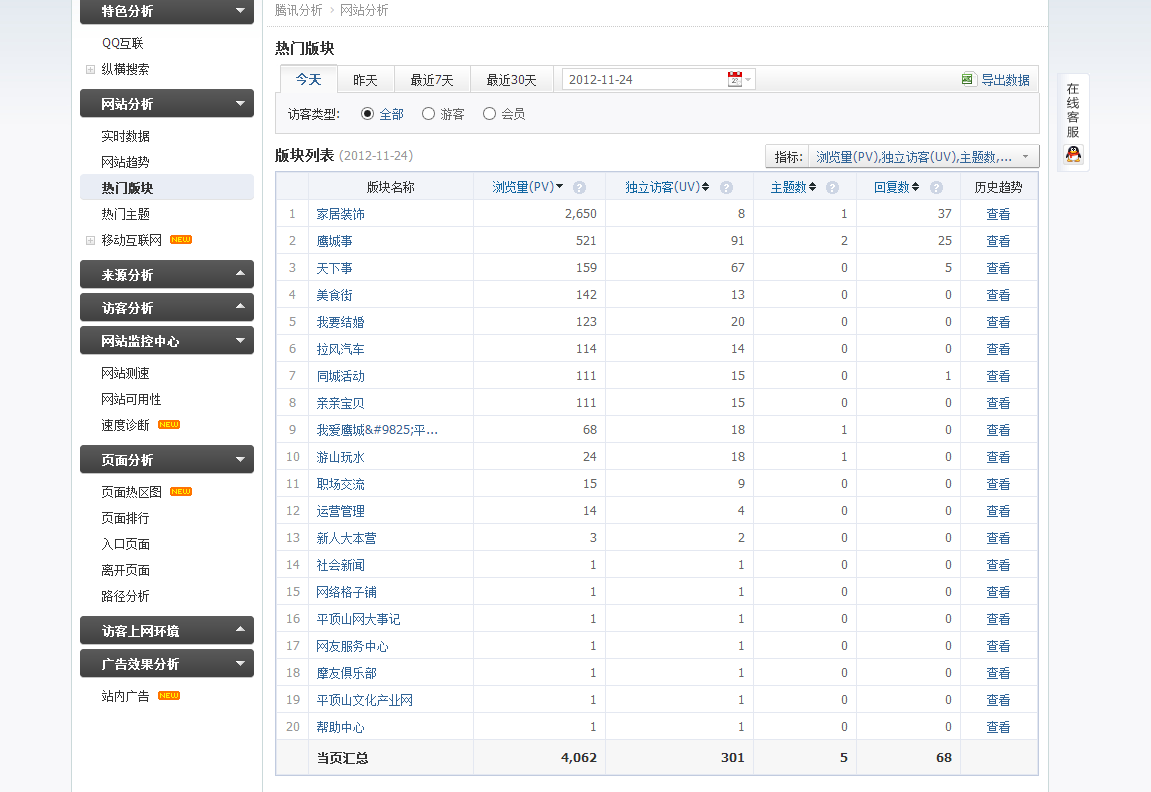Expand the 访客分析 section
Screen dimensions: 1151x792
click(167, 308)
